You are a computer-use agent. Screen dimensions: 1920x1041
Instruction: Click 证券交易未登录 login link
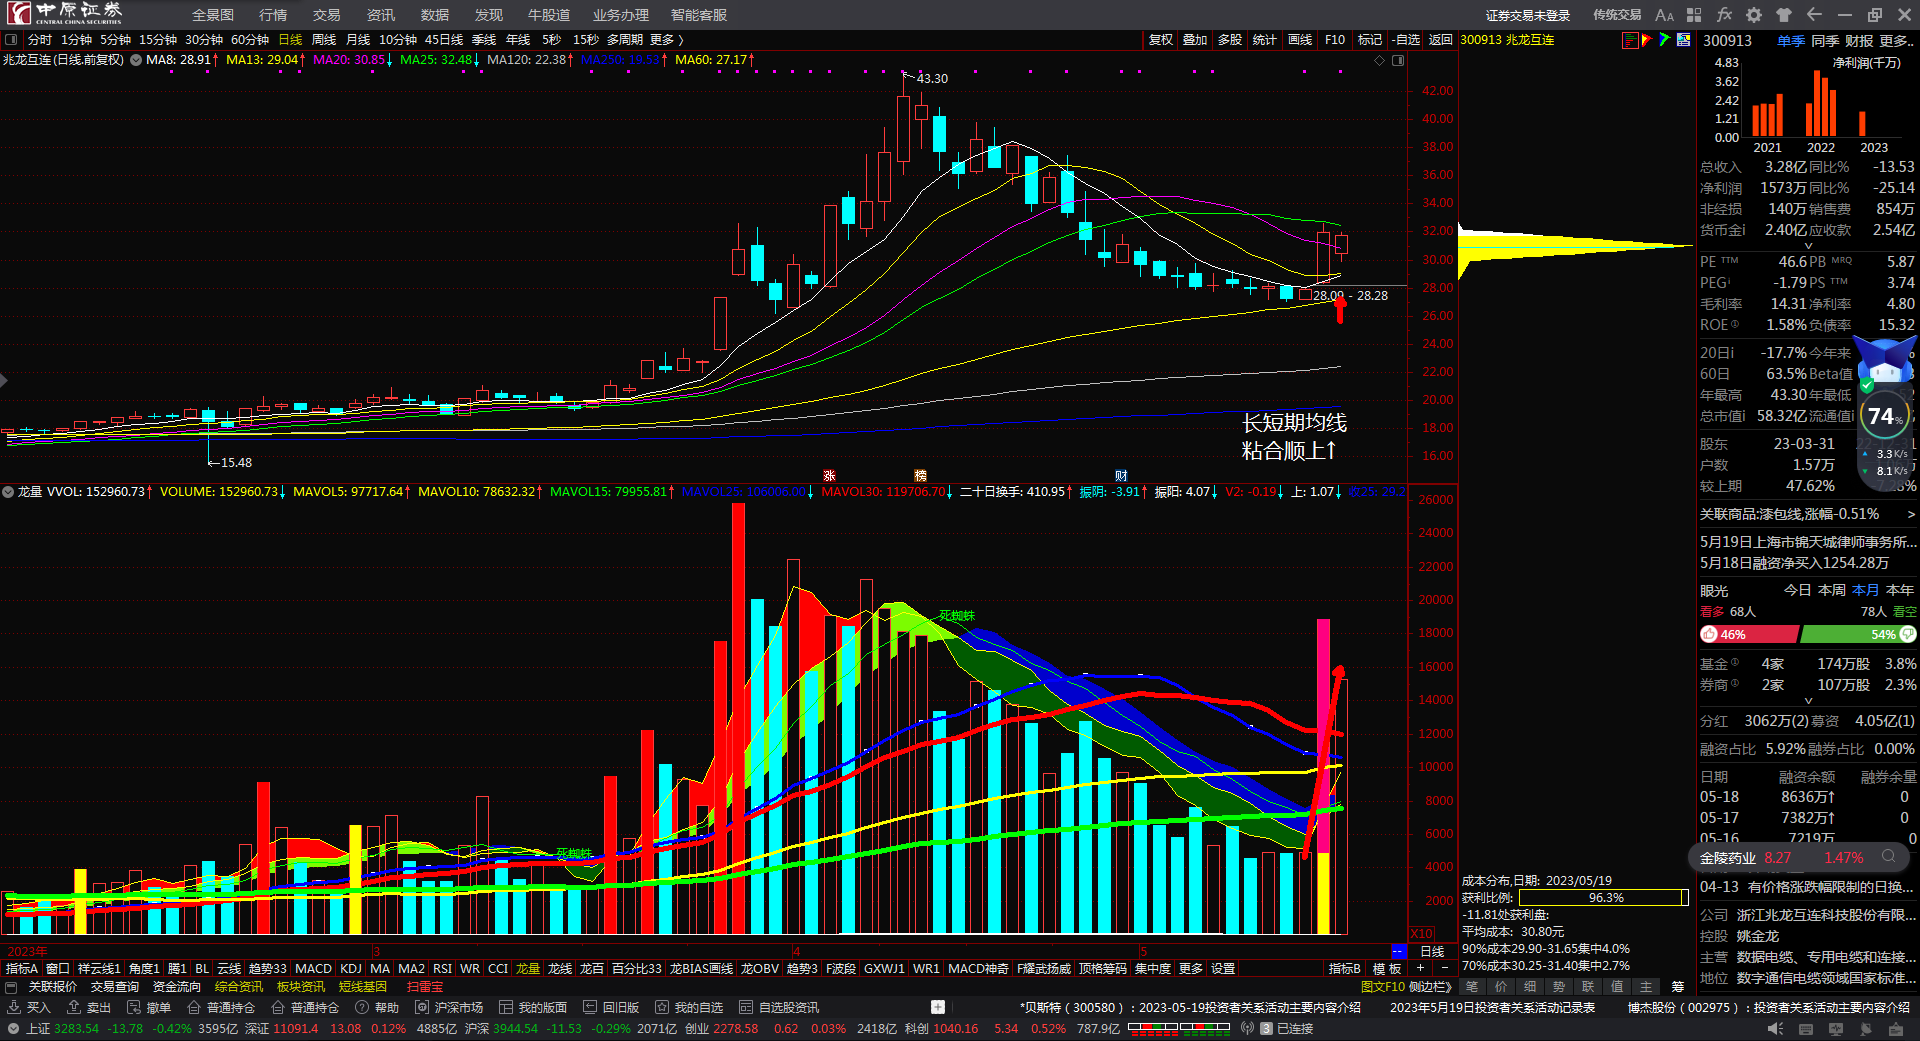(1528, 15)
